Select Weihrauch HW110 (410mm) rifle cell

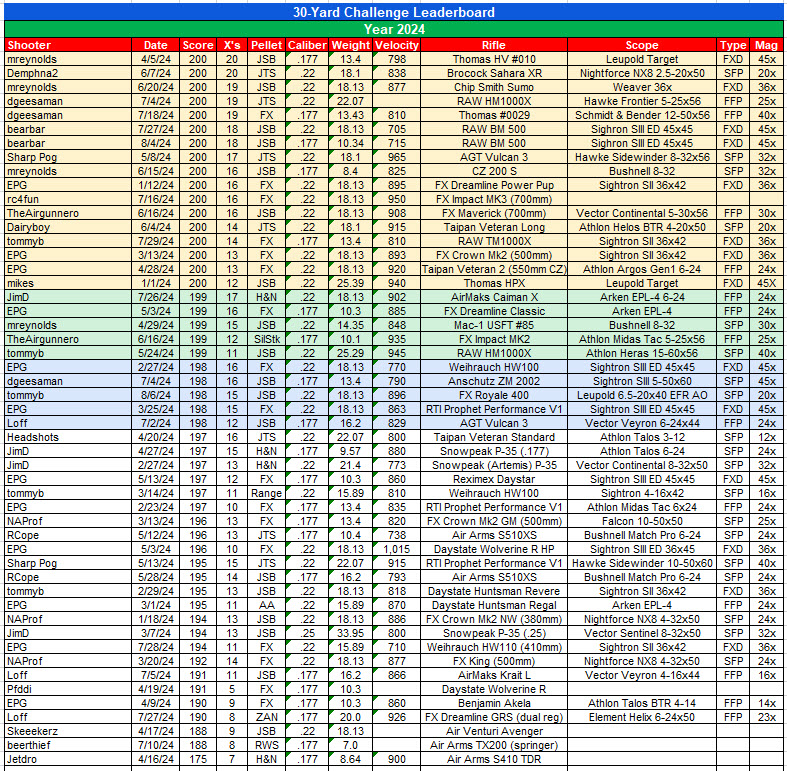494,647
